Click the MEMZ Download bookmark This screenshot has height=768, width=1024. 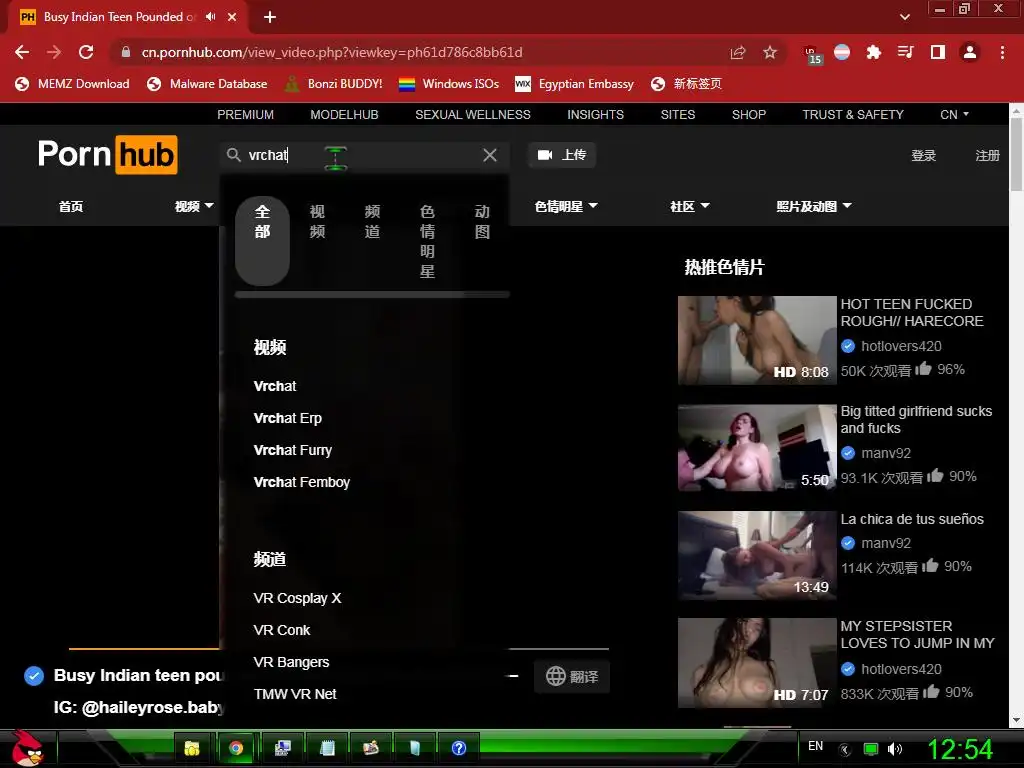72,84
